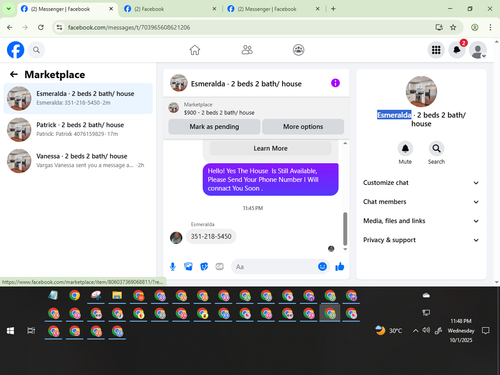Click the 30°C weather widget in taskbar
Image resolution: width=500 pixels, height=375 pixels.
click(389, 330)
